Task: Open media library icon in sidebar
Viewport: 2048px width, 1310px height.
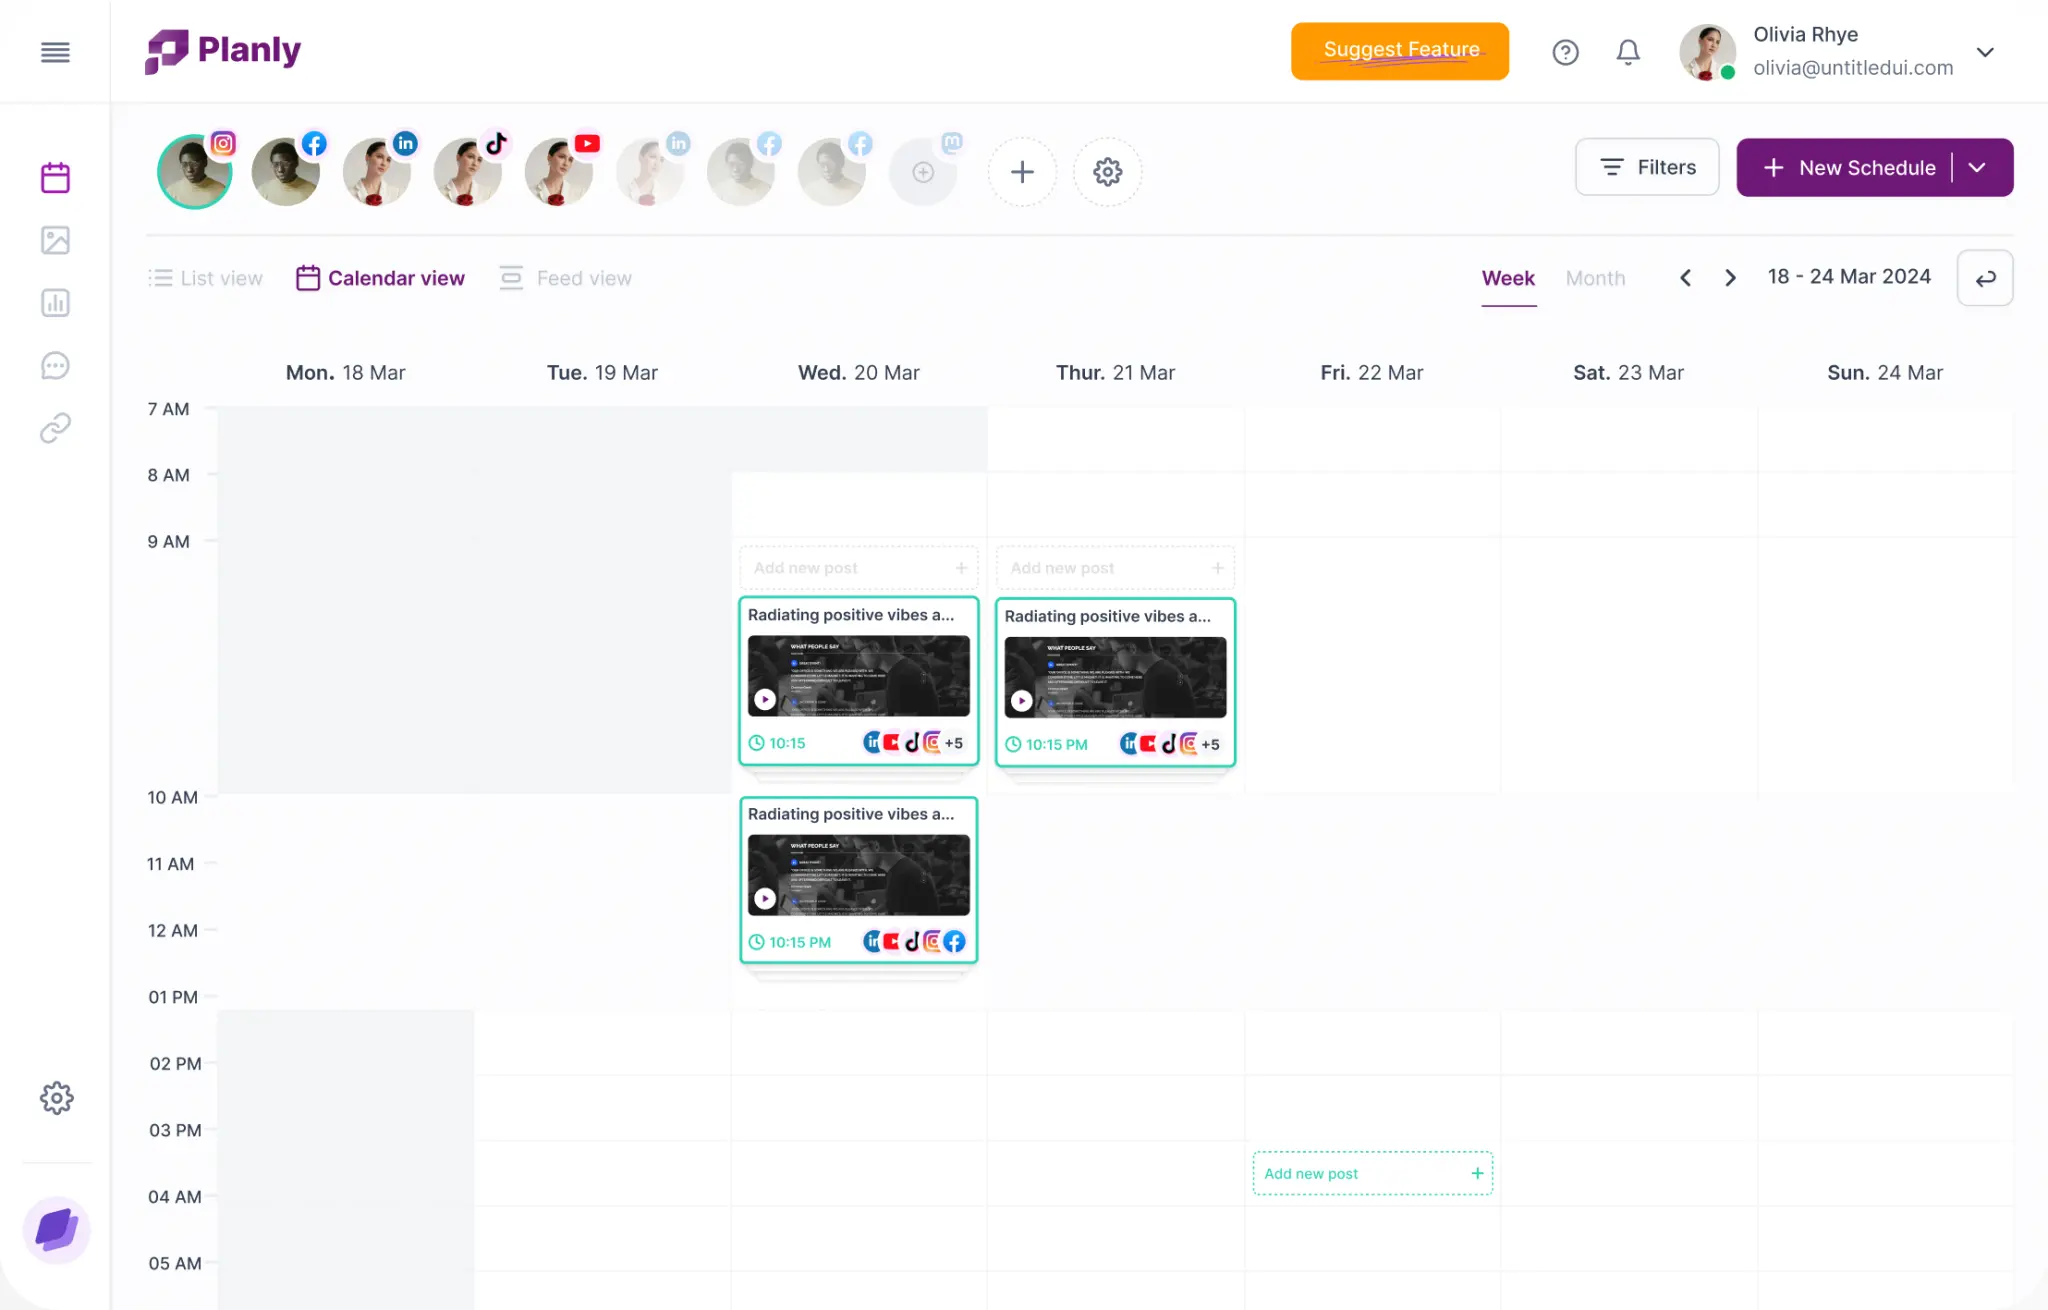Action: point(55,240)
